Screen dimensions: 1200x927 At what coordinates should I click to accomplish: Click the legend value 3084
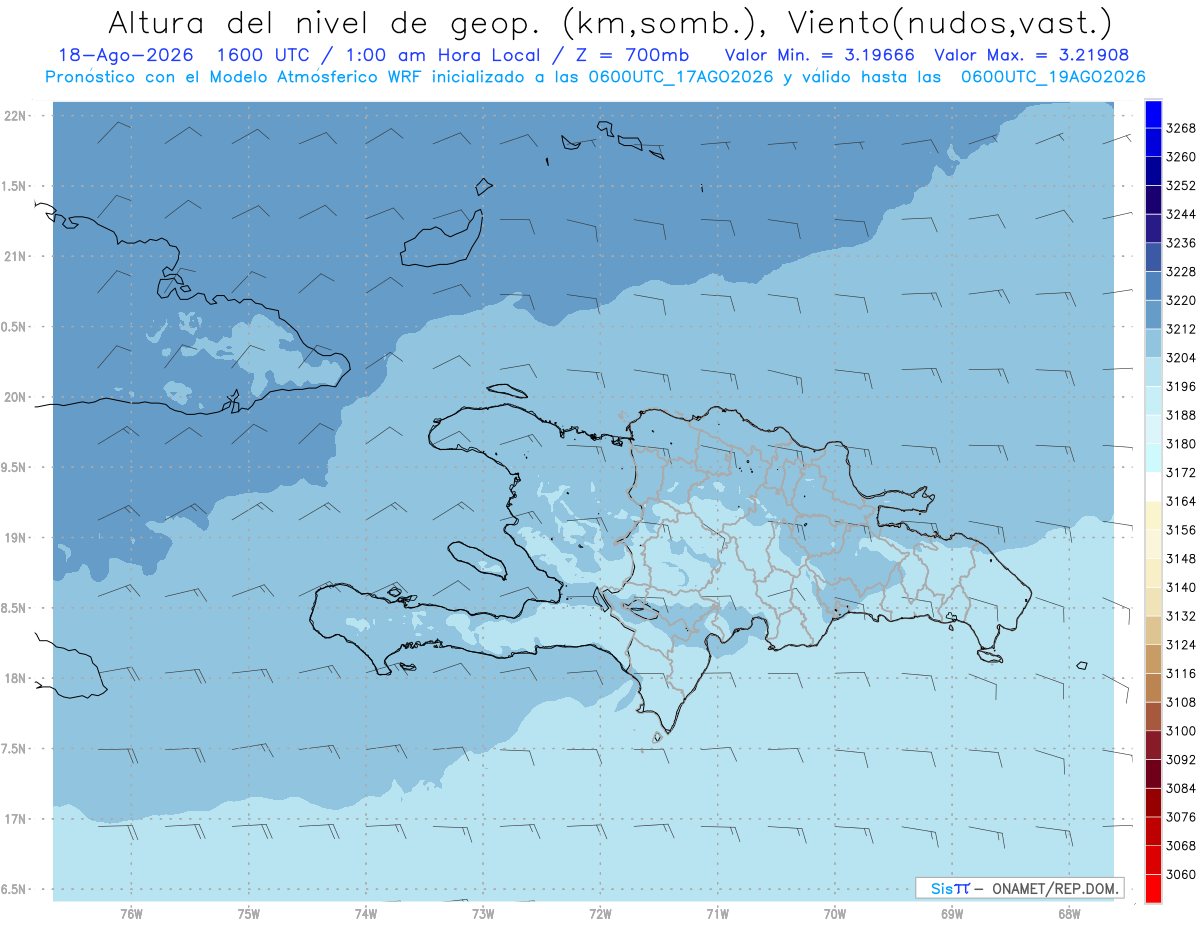click(1181, 789)
